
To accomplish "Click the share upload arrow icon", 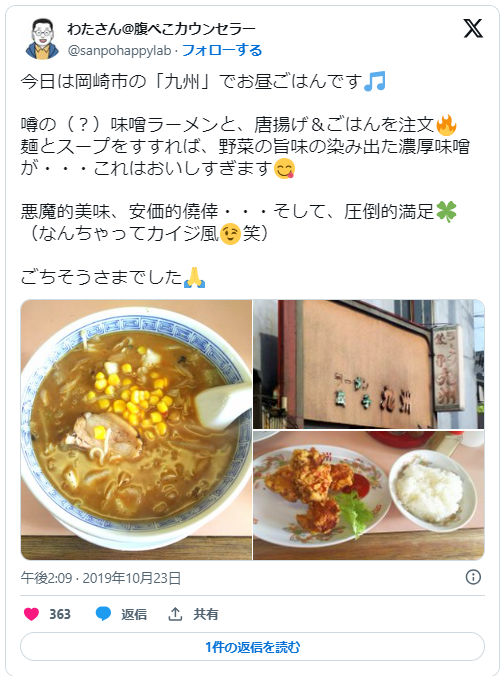I will (175, 614).
